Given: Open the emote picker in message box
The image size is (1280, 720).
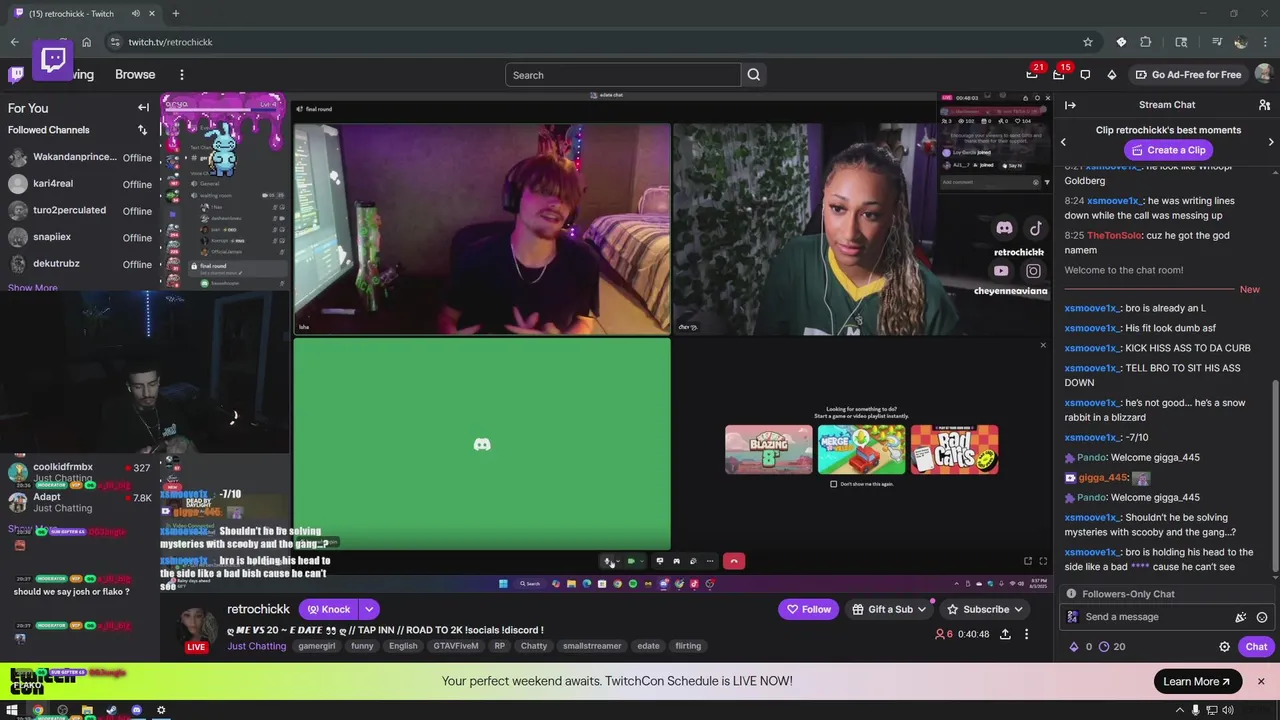Looking at the screenshot, I should click(x=1262, y=617).
